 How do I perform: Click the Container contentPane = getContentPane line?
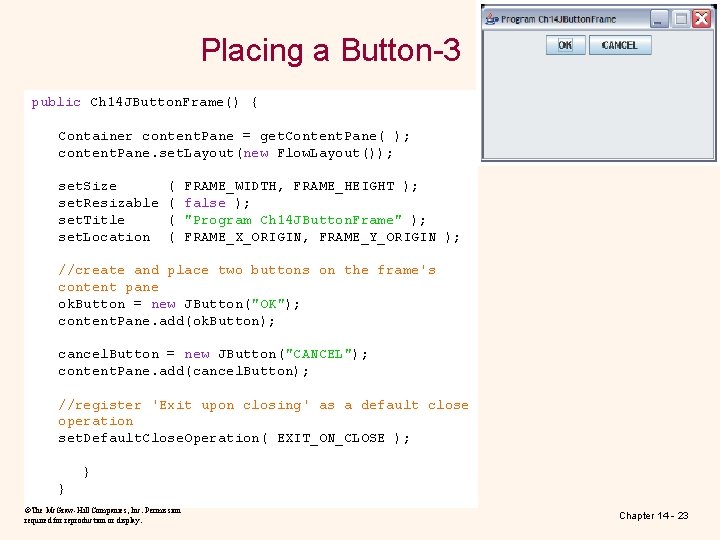pyautogui.click(x=233, y=136)
